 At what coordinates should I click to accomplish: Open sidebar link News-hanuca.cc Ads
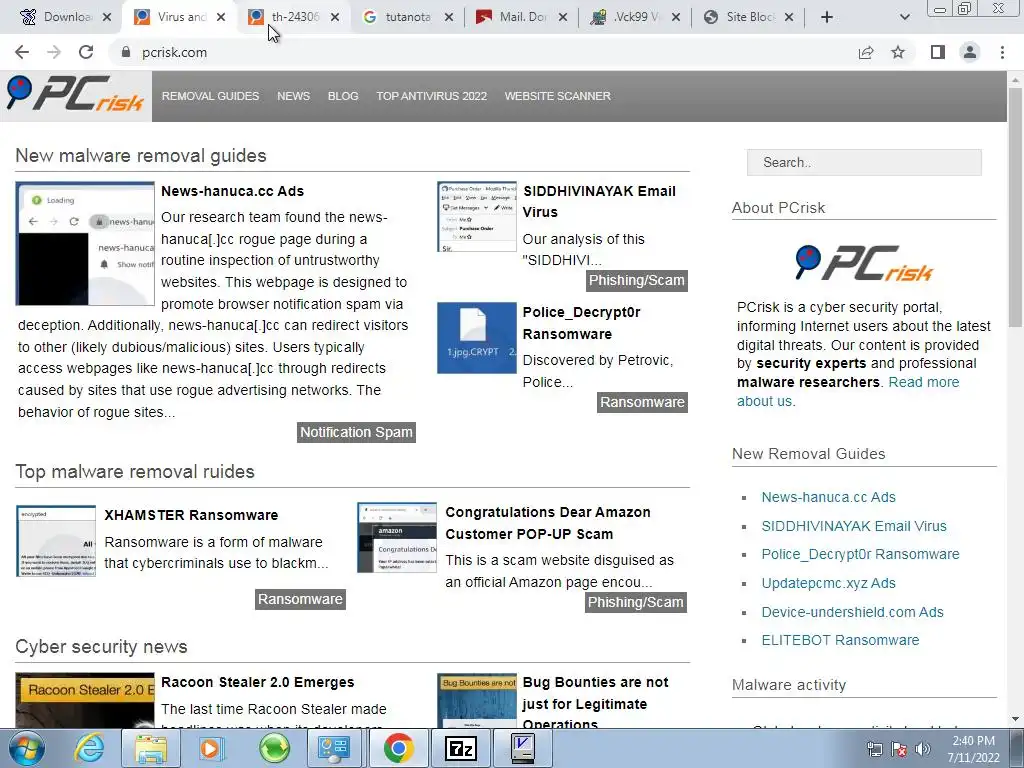click(x=828, y=497)
